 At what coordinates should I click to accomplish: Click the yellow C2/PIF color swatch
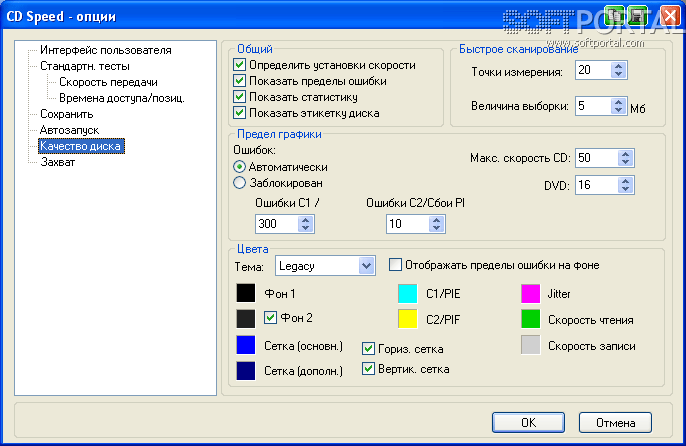coord(408,319)
